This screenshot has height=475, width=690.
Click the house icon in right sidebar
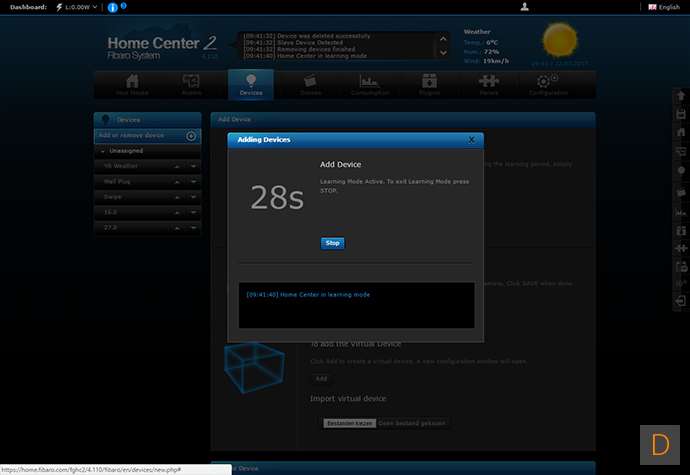point(681,132)
